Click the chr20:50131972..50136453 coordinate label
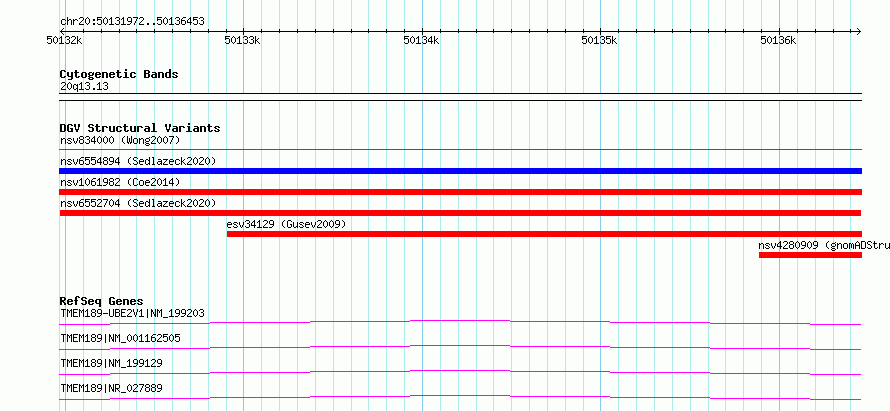 tap(132, 22)
